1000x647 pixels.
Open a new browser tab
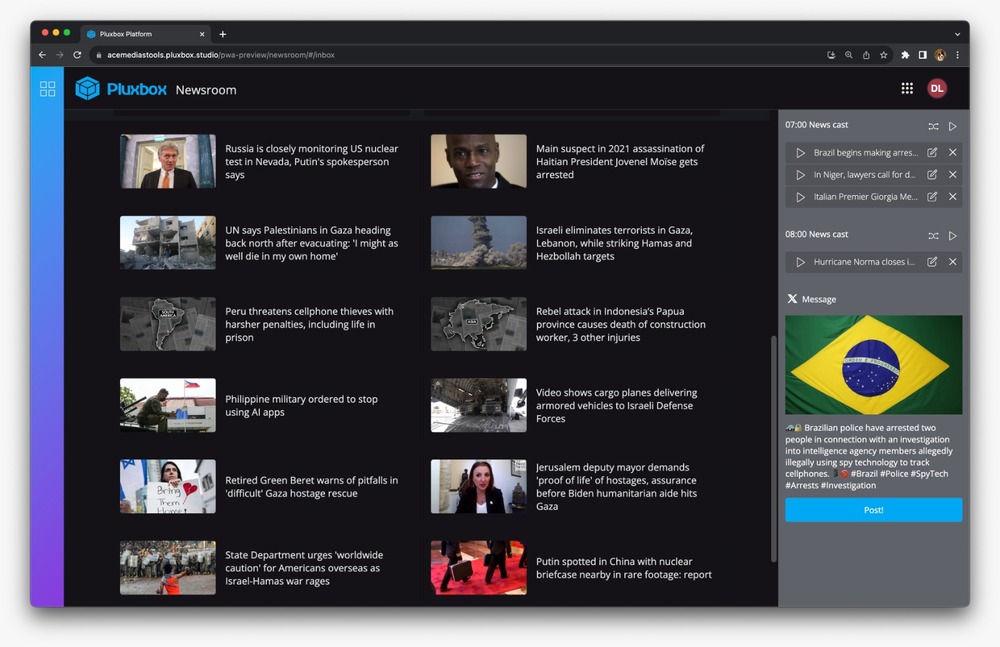(222, 34)
